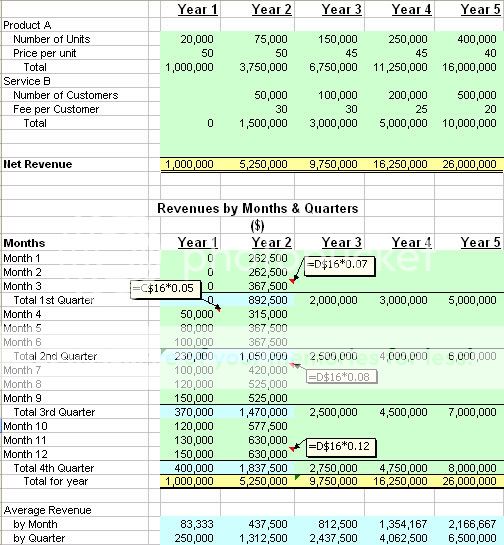Select Total 1st Quarter Year 5 value 5,000,000
This screenshot has height=545, width=504.
(472, 300)
